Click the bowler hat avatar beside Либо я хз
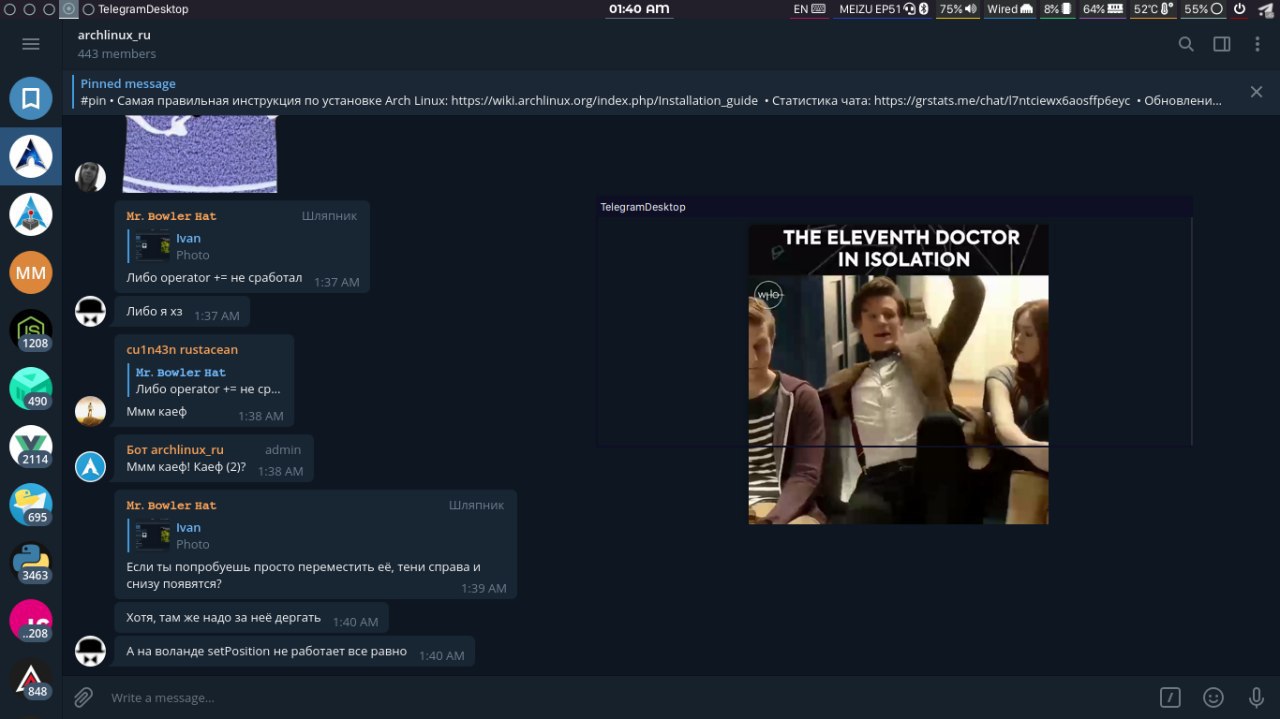 tap(91, 311)
